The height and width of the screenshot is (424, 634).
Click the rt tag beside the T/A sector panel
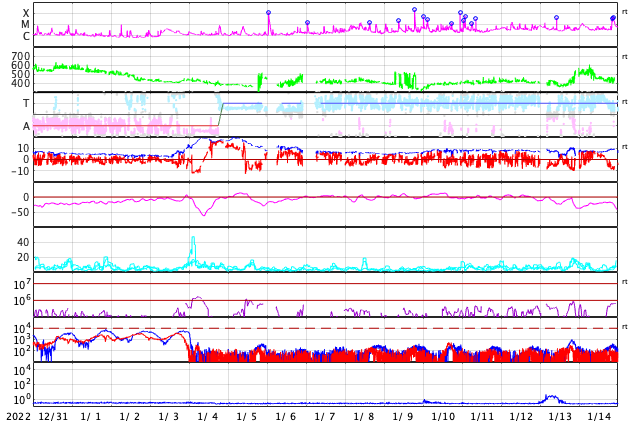[625, 101]
